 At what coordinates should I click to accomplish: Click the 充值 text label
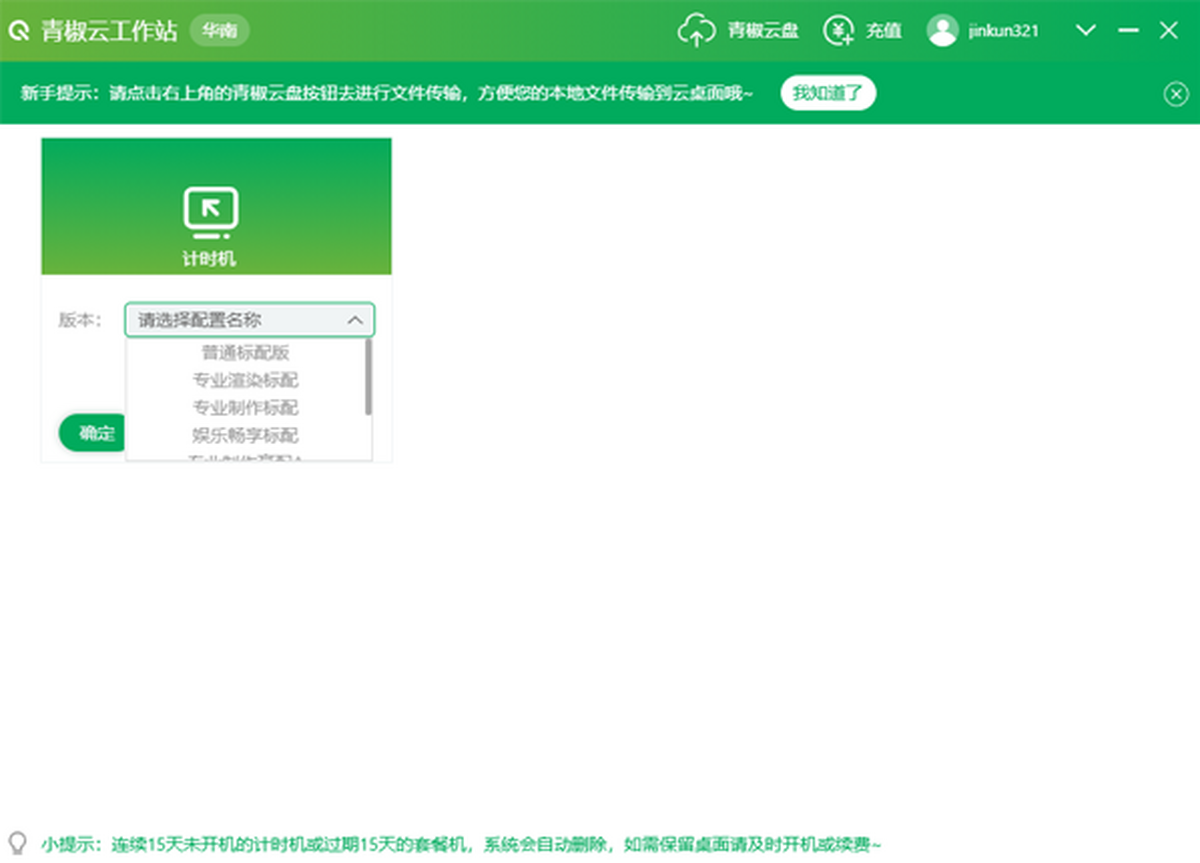(883, 31)
